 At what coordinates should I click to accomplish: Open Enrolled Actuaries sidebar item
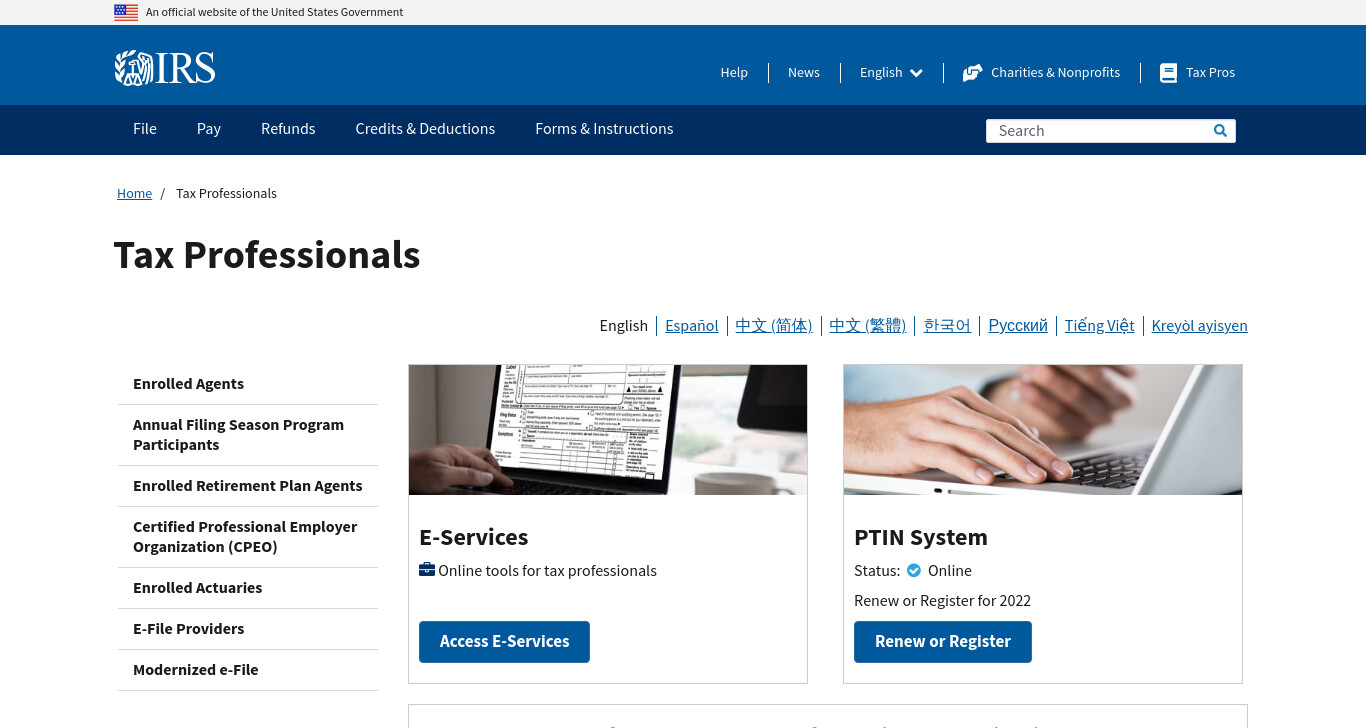(x=248, y=588)
